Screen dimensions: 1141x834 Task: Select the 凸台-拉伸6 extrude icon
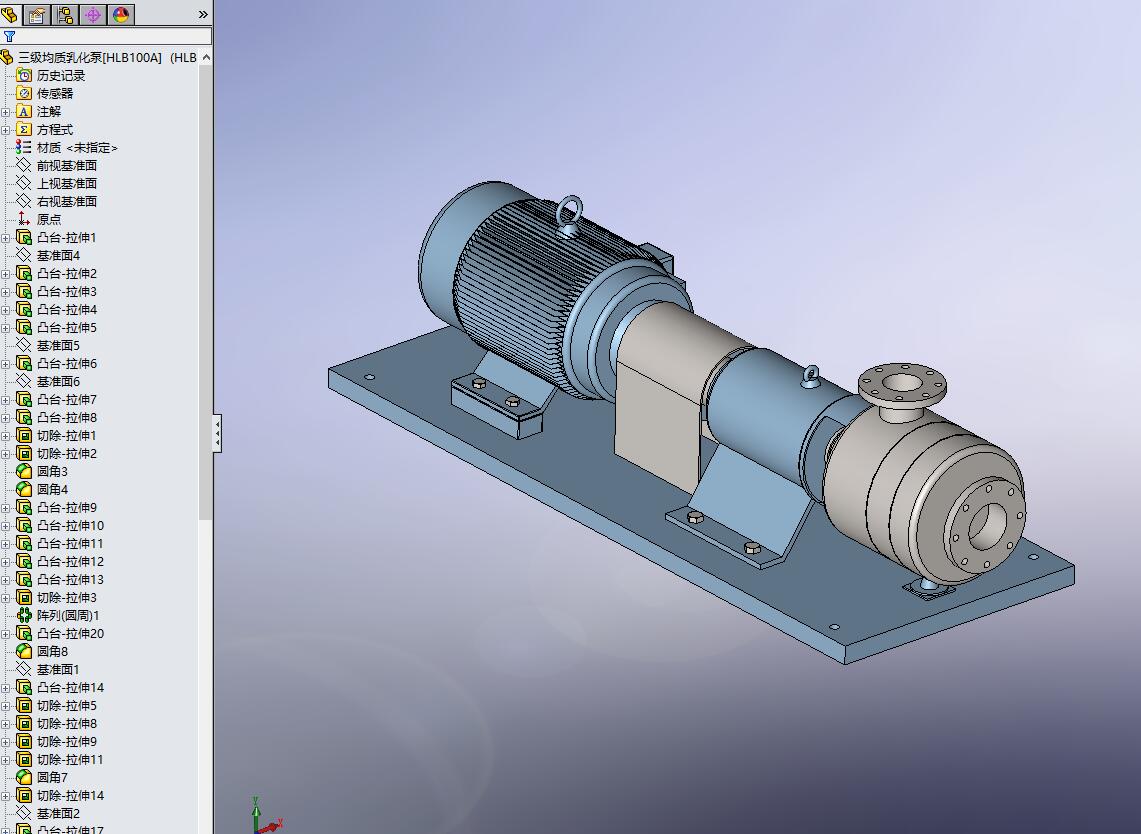point(24,363)
